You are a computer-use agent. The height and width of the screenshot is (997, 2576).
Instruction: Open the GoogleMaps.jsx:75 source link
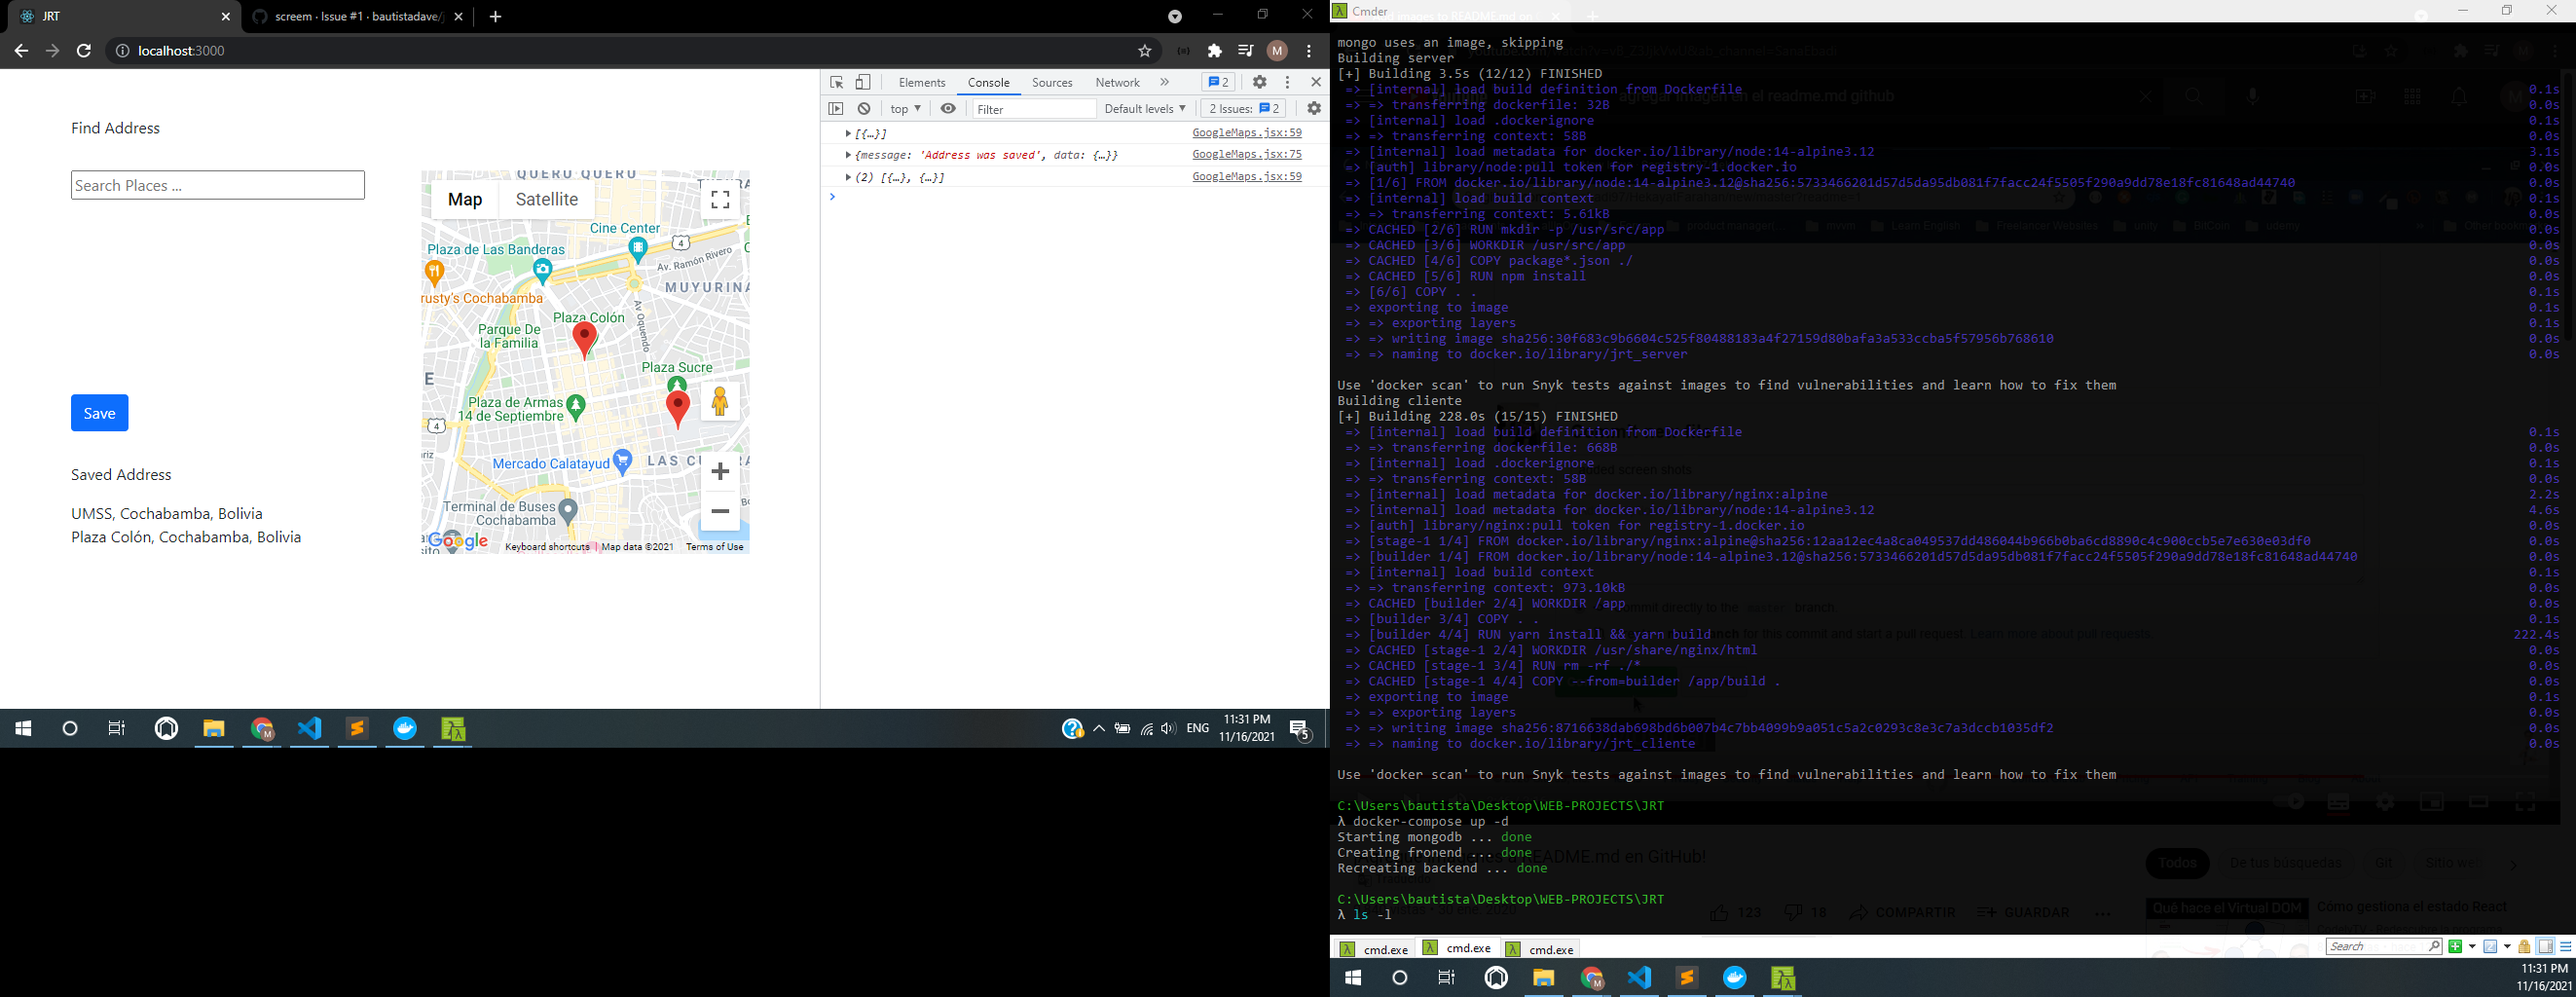click(x=1247, y=155)
